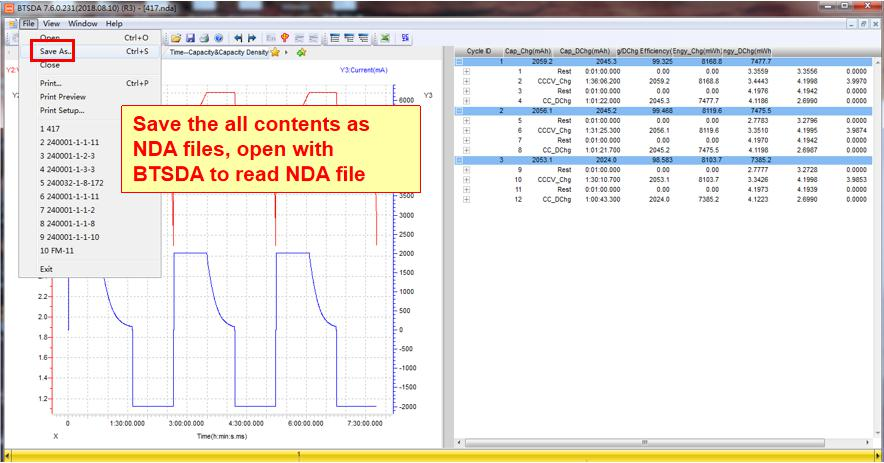Image resolution: width=884 pixels, height=463 pixels.
Task: Click the Cap_Chg(mAh) column header
Action: pyautogui.click(x=528, y=51)
